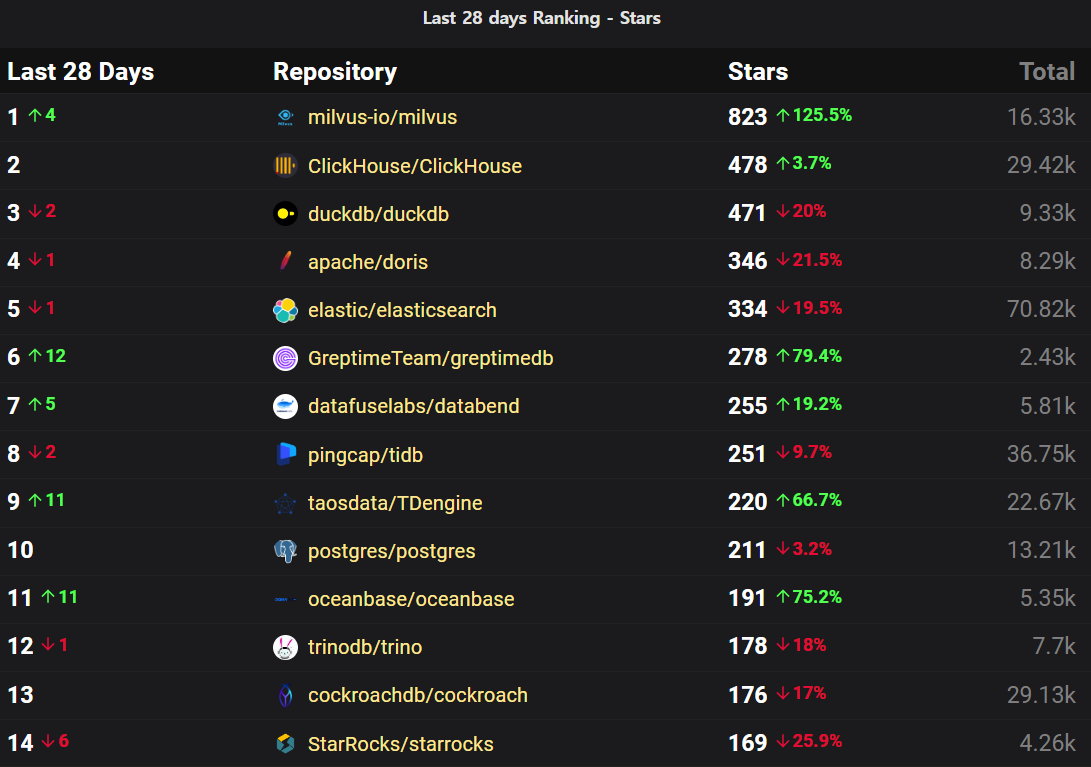Open the ClickHouse/ClickHouse repository link
1091x767 pixels.
pos(415,166)
